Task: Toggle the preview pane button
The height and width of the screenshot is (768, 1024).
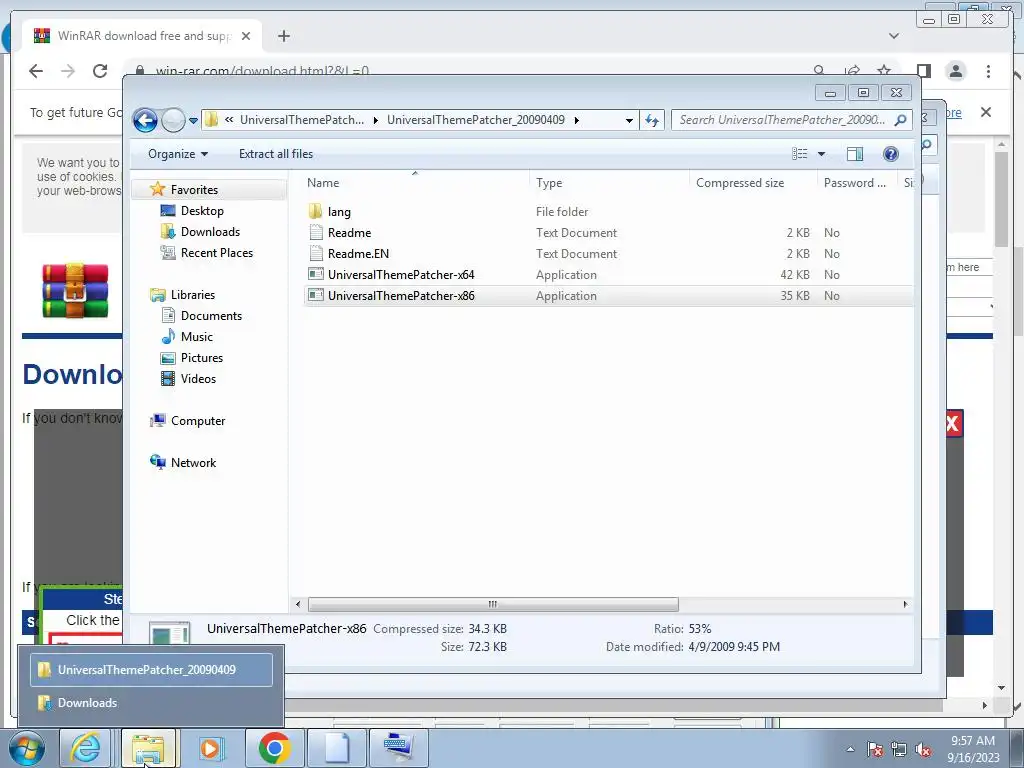Action: point(854,154)
